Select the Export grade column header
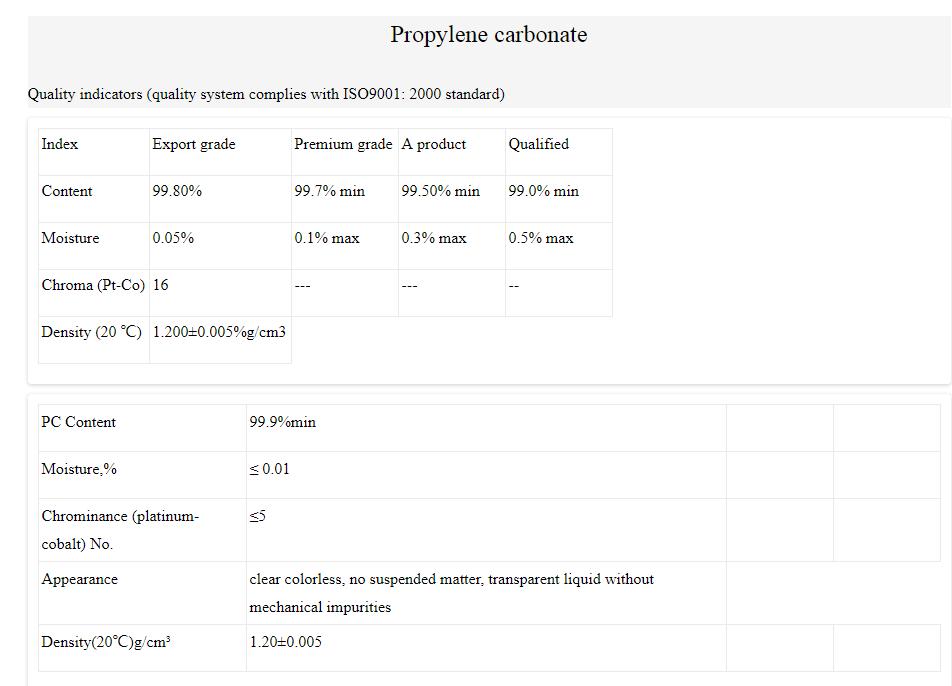This screenshot has height=686, width=952. 194,144
